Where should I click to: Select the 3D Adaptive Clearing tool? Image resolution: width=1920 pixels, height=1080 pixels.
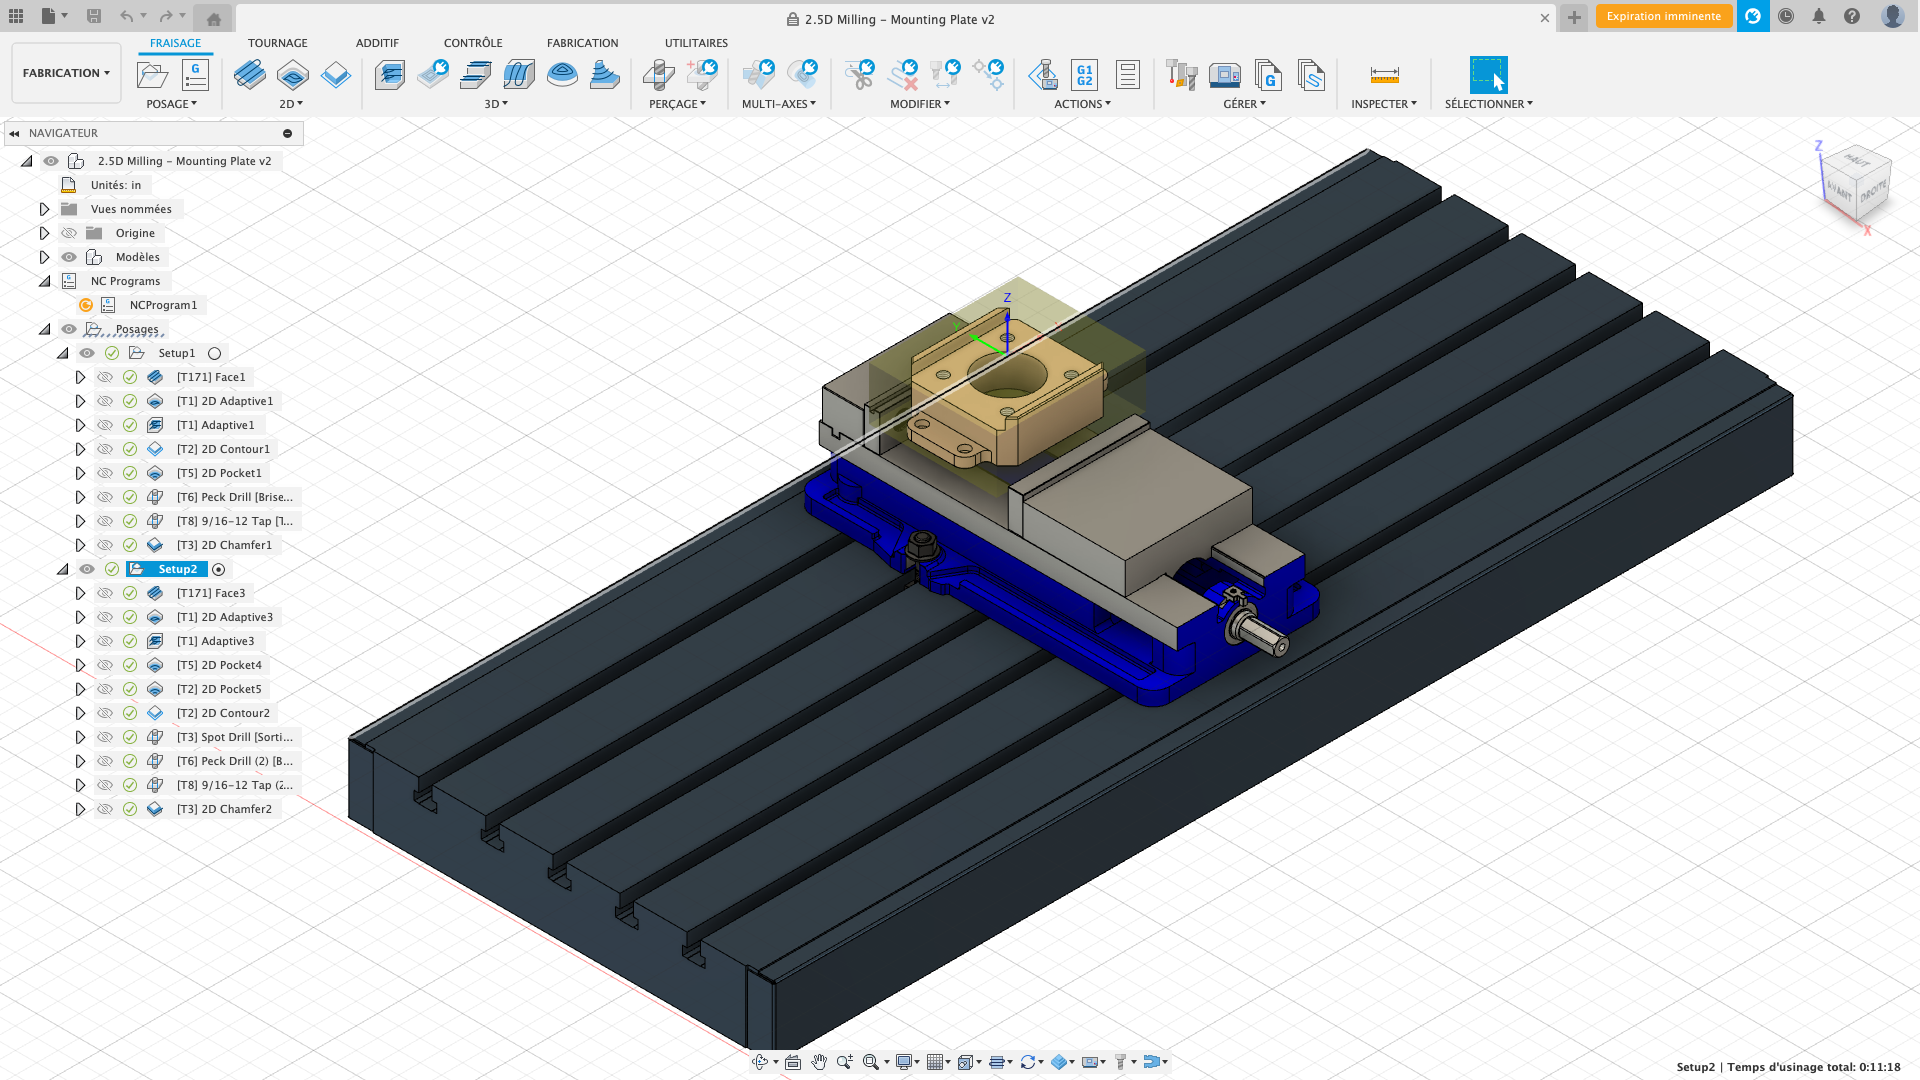[x=389, y=75]
